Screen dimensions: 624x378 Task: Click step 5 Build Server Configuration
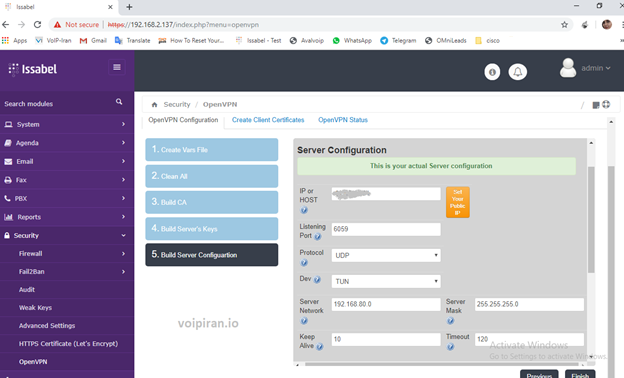tap(212, 255)
